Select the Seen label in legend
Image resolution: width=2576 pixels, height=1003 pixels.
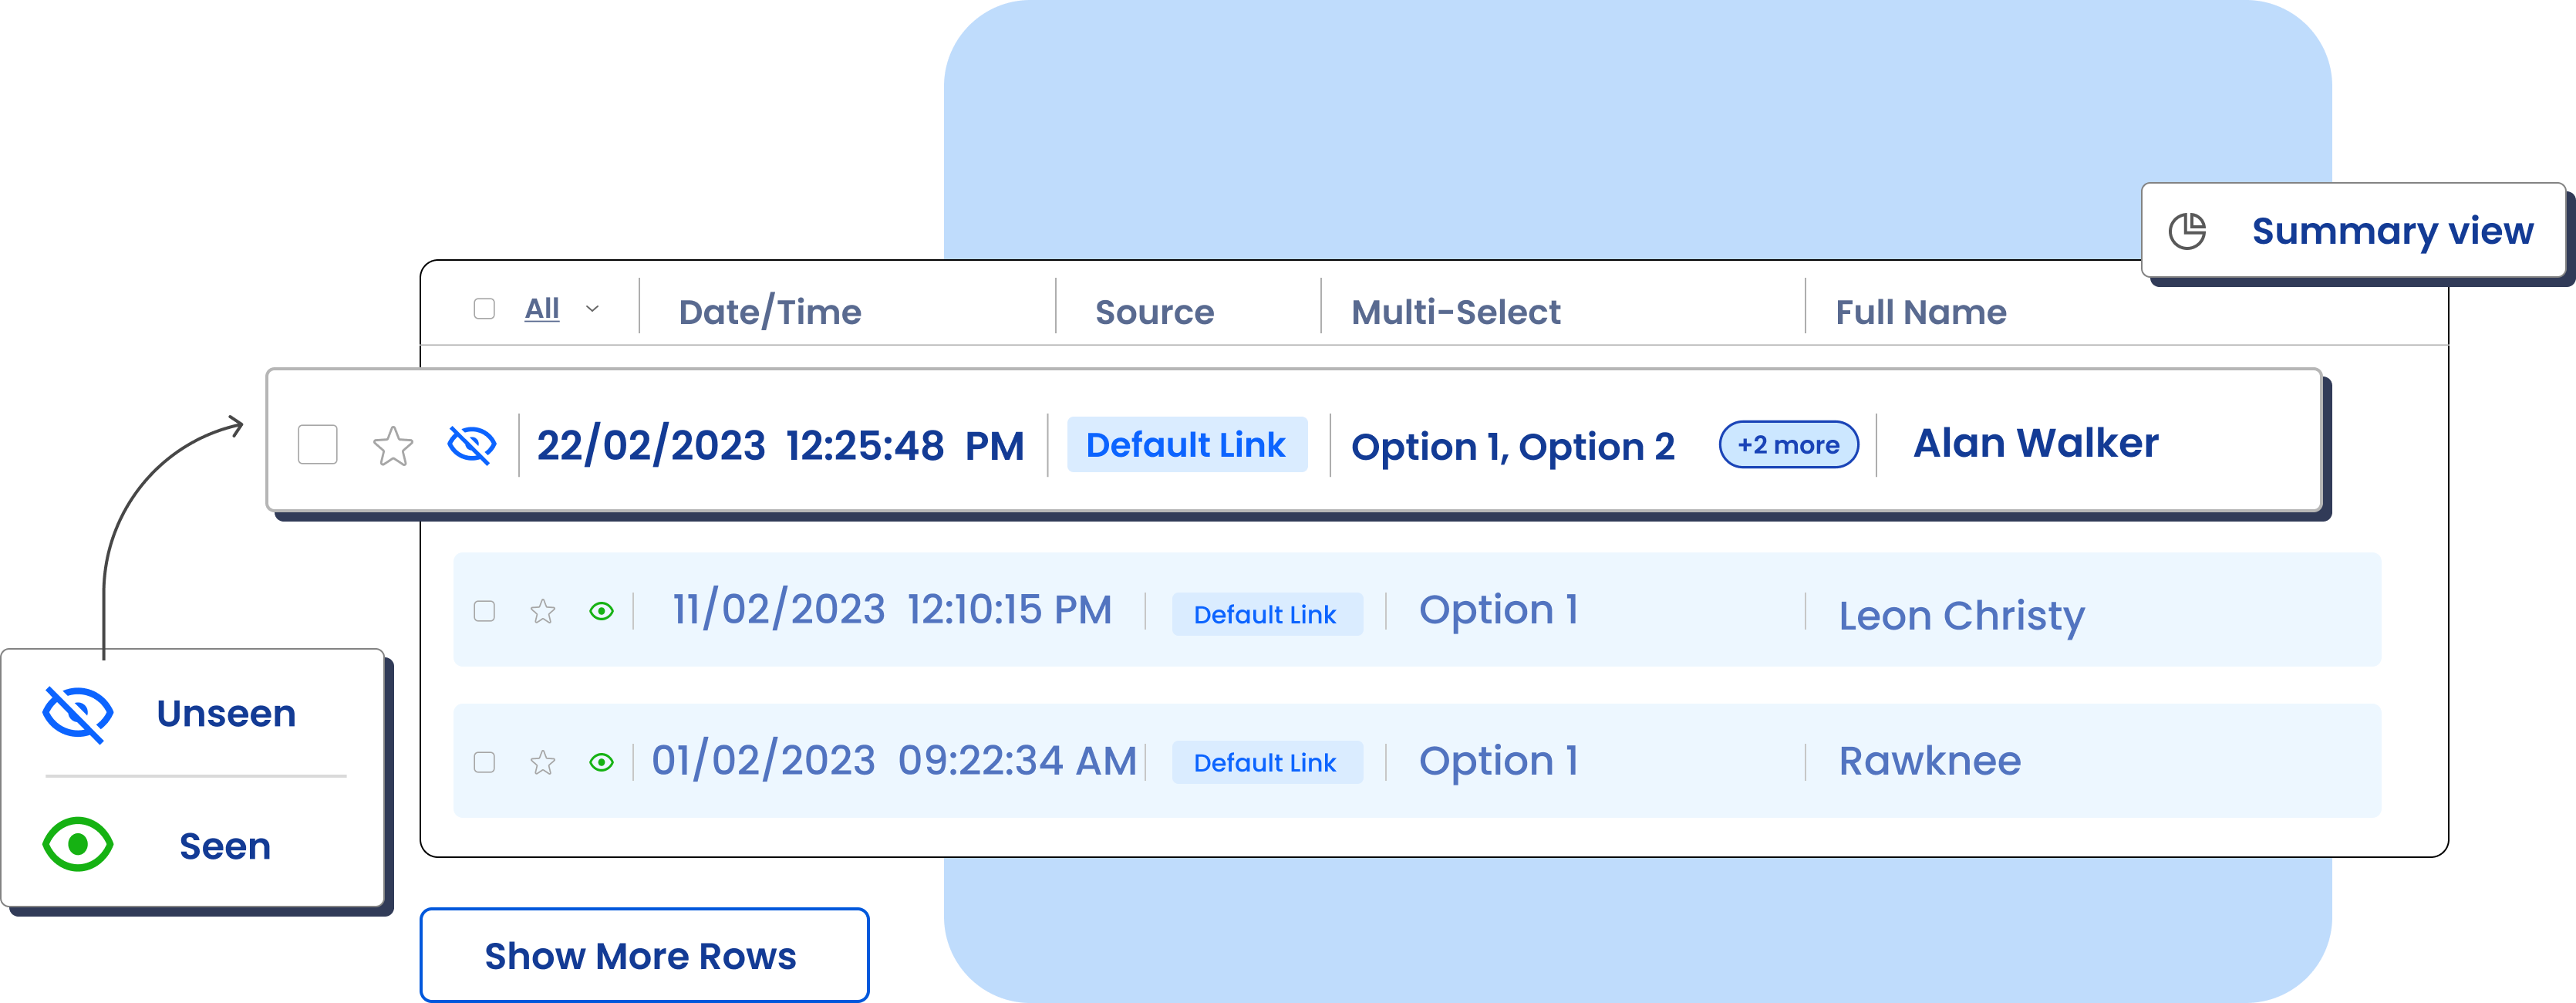click(225, 846)
